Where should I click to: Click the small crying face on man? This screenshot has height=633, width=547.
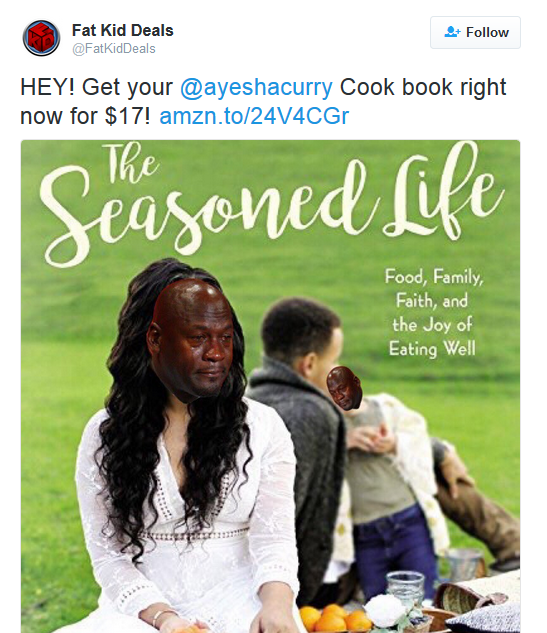(344, 388)
